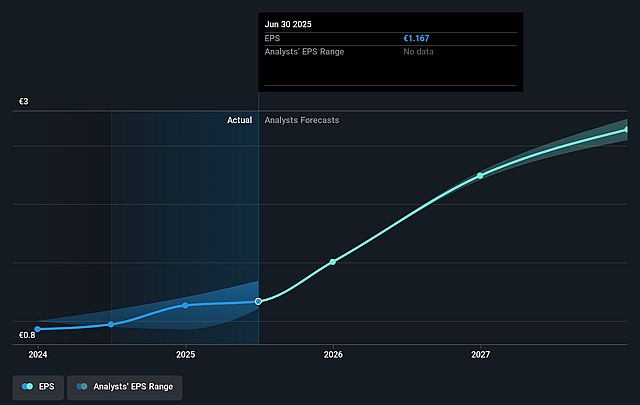The width and height of the screenshot is (640, 405).
Task: Click the 2027 x-axis label
Action: tap(480, 355)
